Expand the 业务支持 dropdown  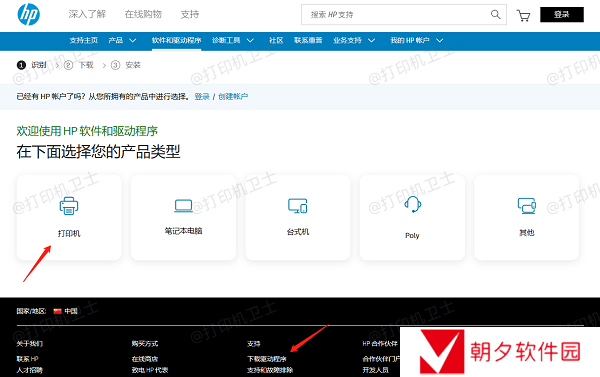coord(354,40)
